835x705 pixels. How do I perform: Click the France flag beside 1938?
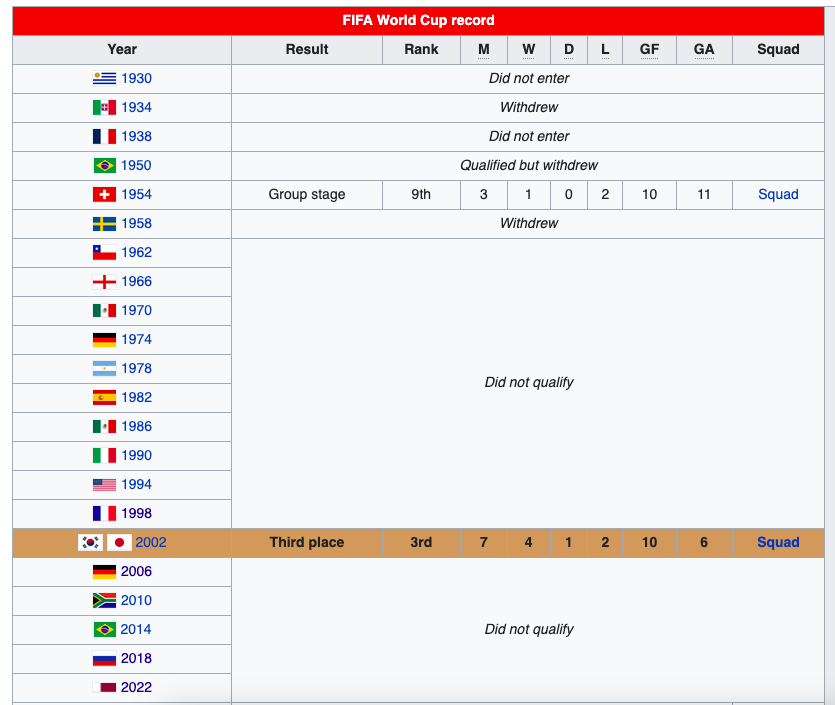pos(104,136)
